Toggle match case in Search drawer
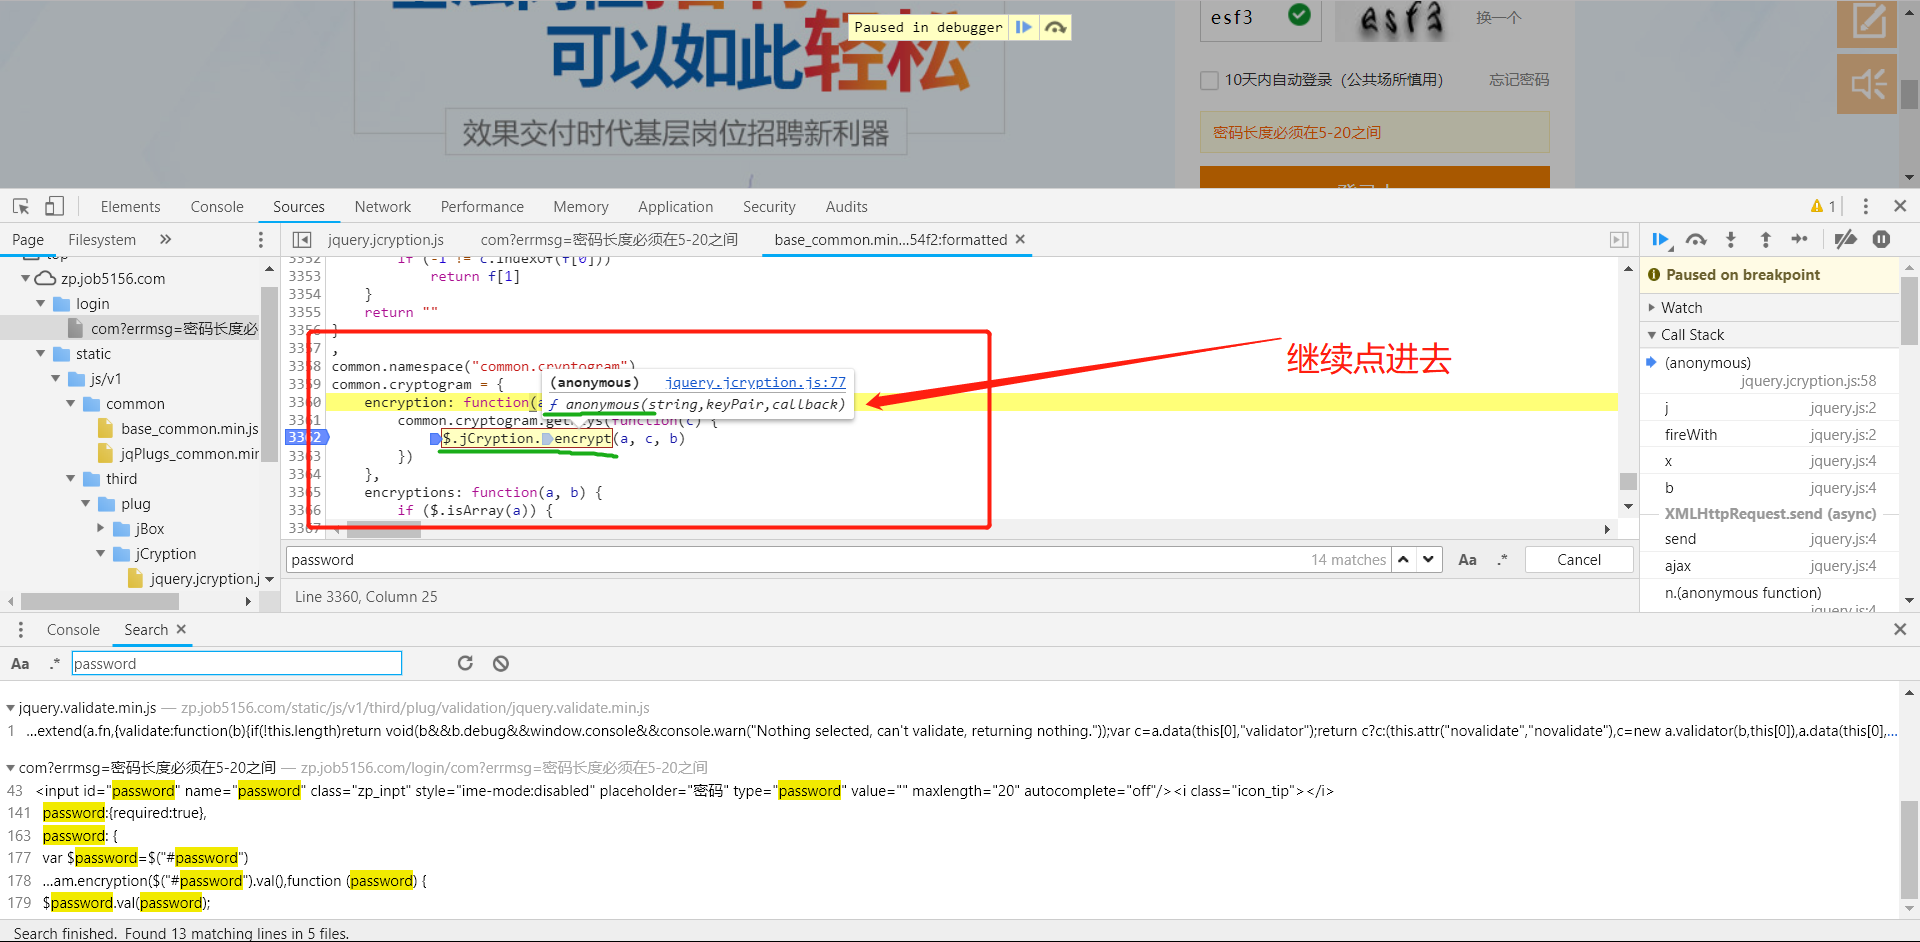This screenshot has width=1920, height=942. 20,664
